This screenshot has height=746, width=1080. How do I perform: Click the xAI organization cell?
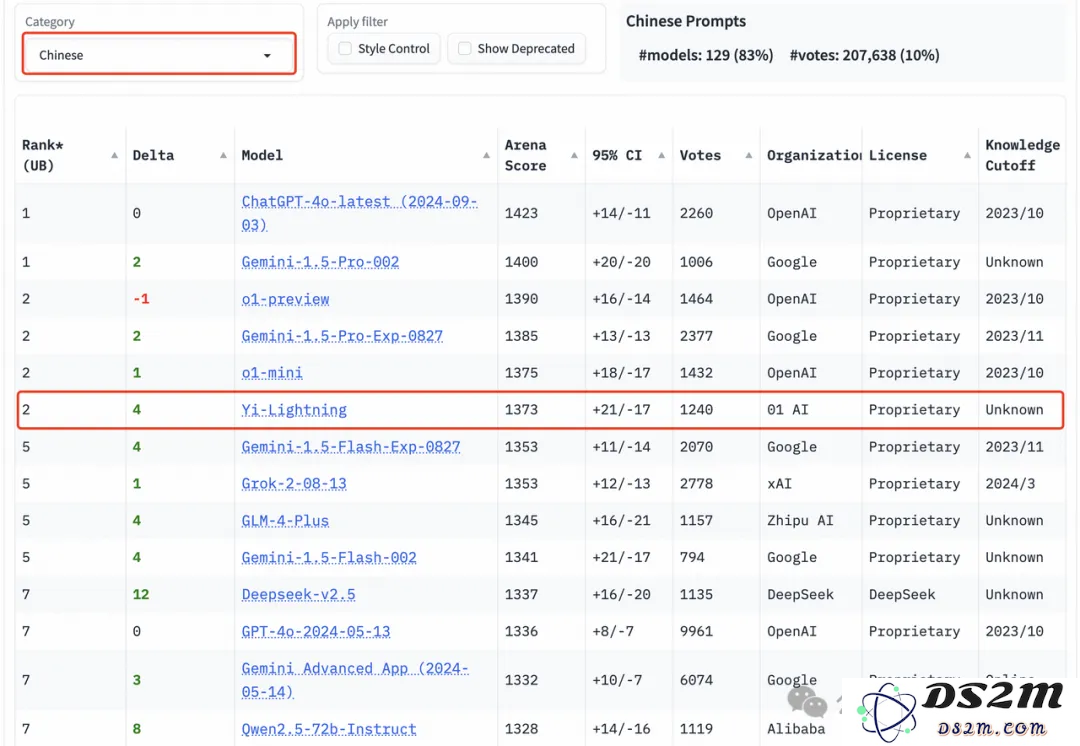[x=779, y=484]
